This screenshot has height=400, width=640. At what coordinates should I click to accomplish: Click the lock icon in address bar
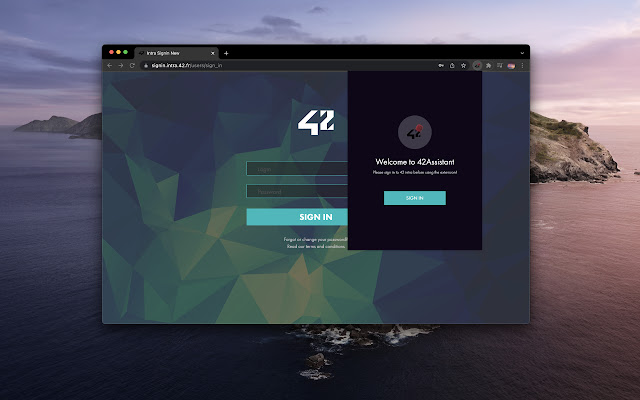pos(146,65)
